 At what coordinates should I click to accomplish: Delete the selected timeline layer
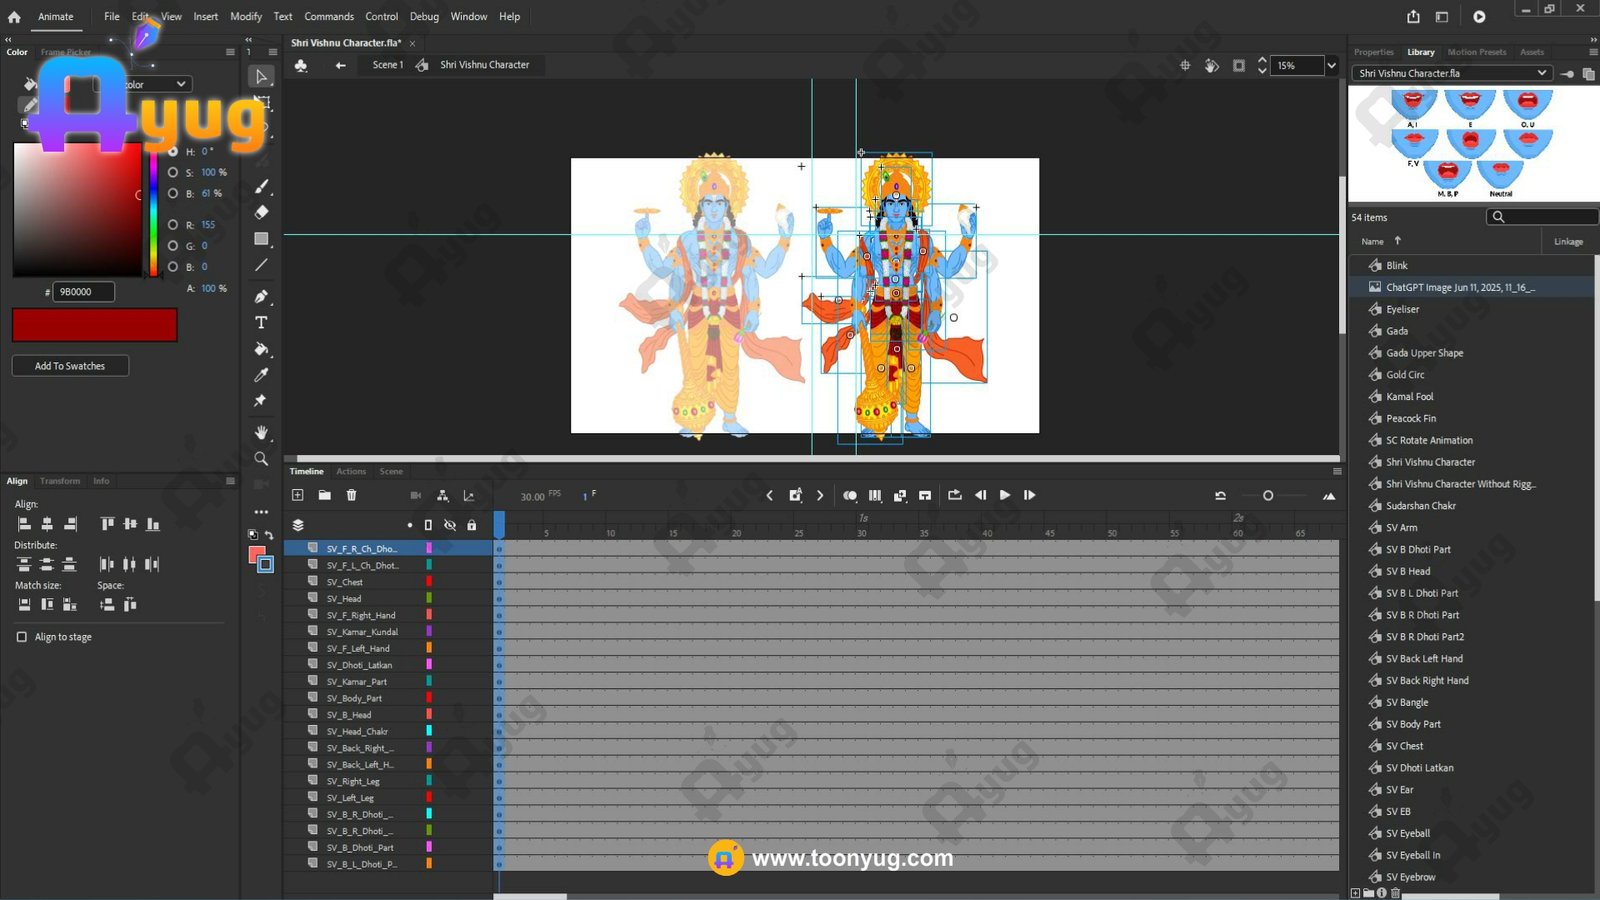tap(351, 495)
